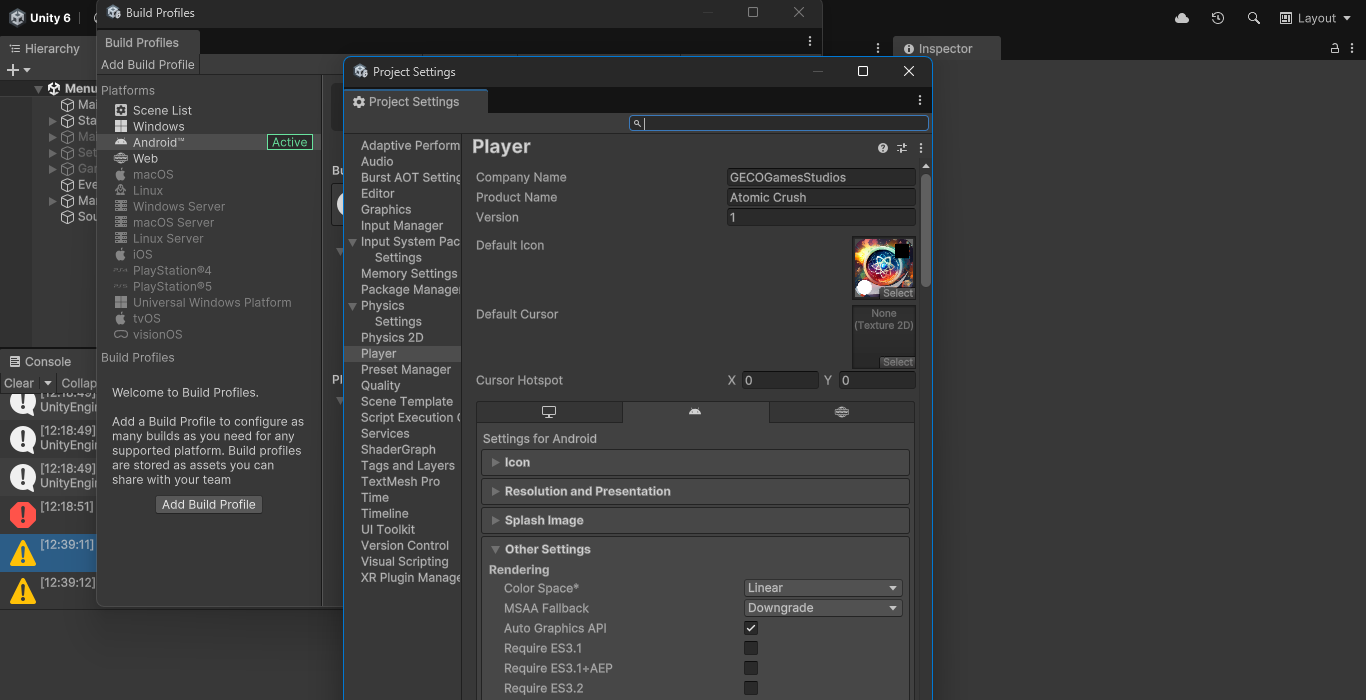
Task: Open the Color Space dropdown
Action: coord(824,588)
